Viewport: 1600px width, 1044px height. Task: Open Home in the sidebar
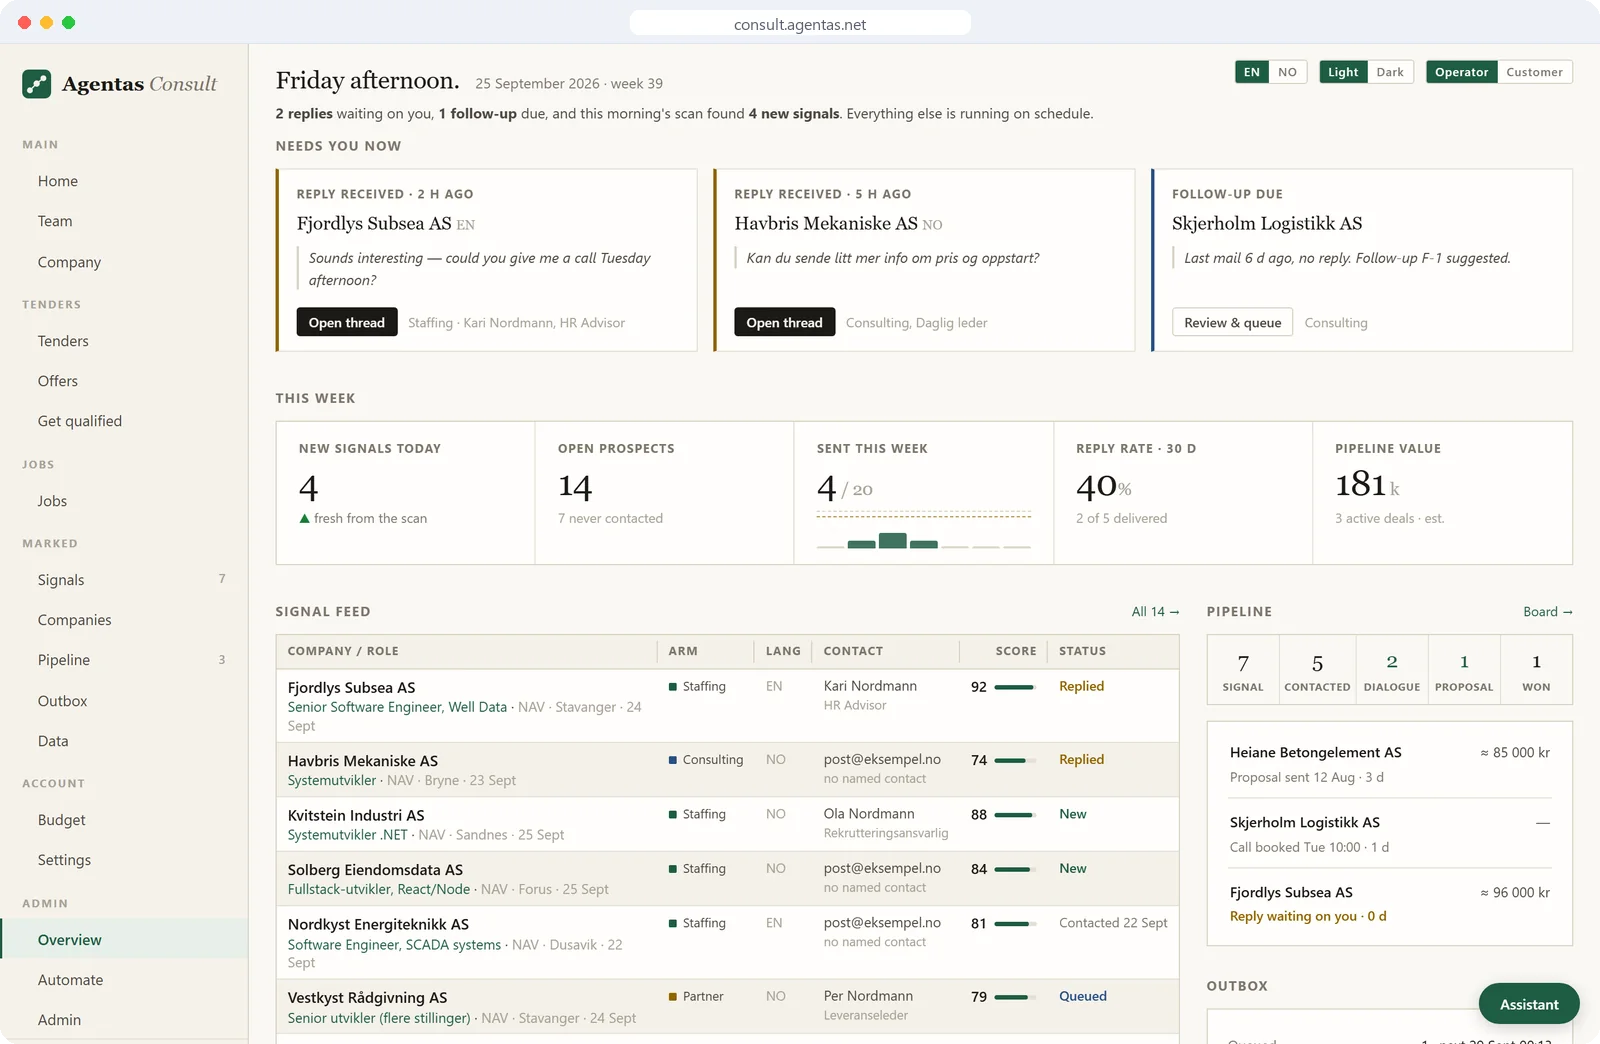(x=124, y=181)
